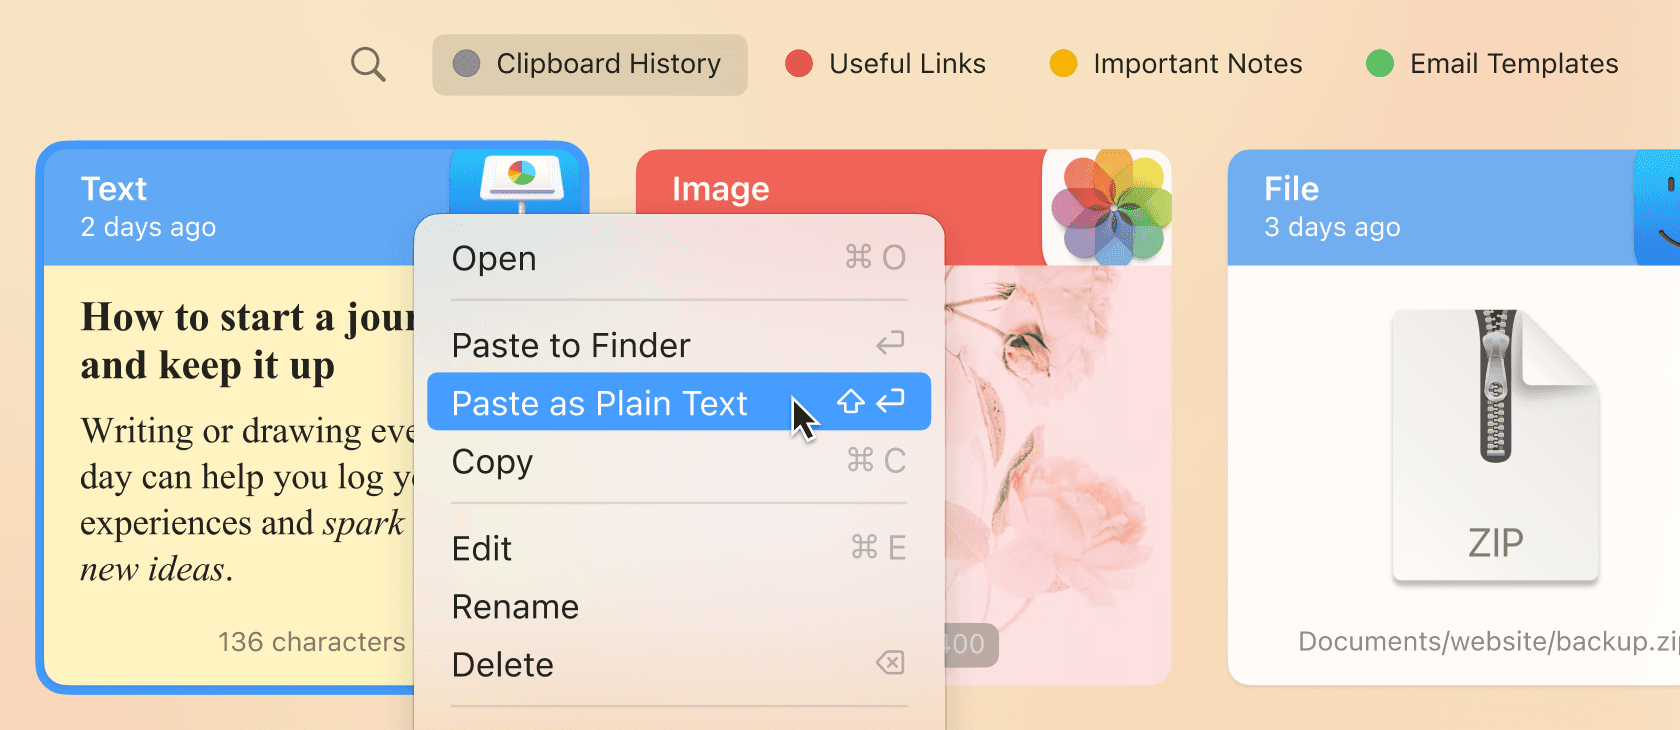Click the red dot beside Useful Links

(x=799, y=64)
